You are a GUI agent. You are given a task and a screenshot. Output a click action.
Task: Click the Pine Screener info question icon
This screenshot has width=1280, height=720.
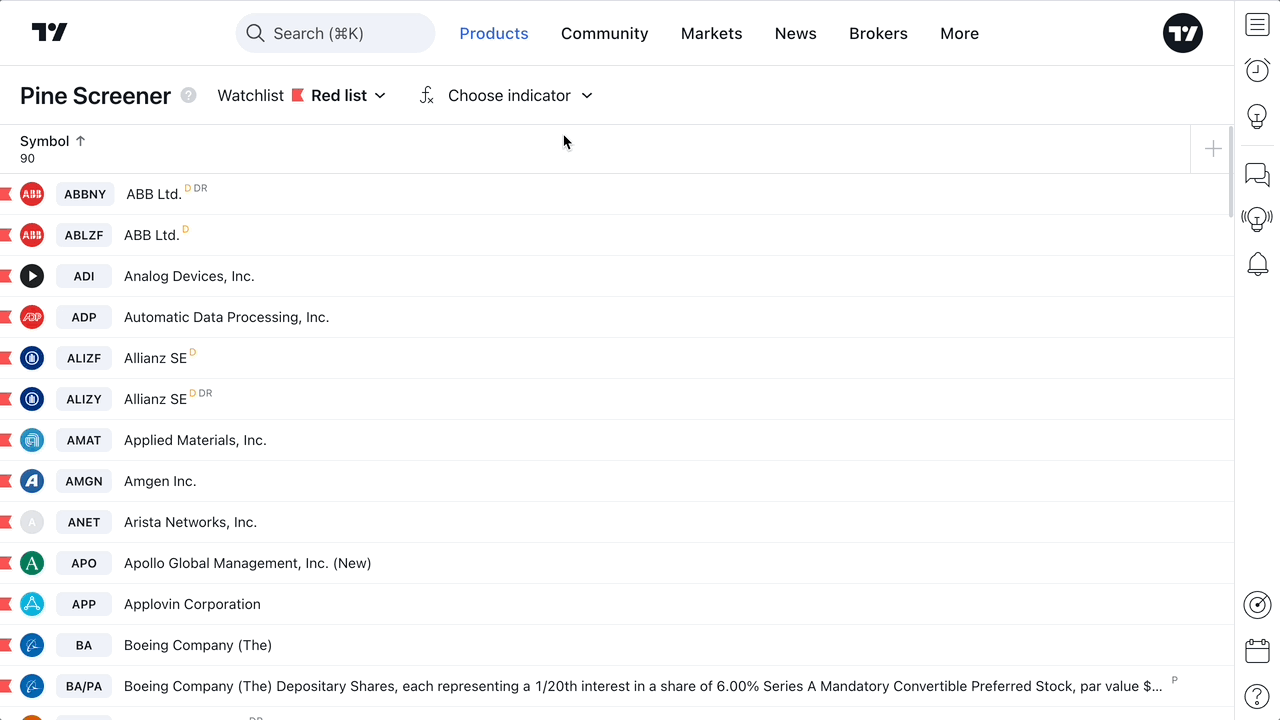[x=189, y=96]
